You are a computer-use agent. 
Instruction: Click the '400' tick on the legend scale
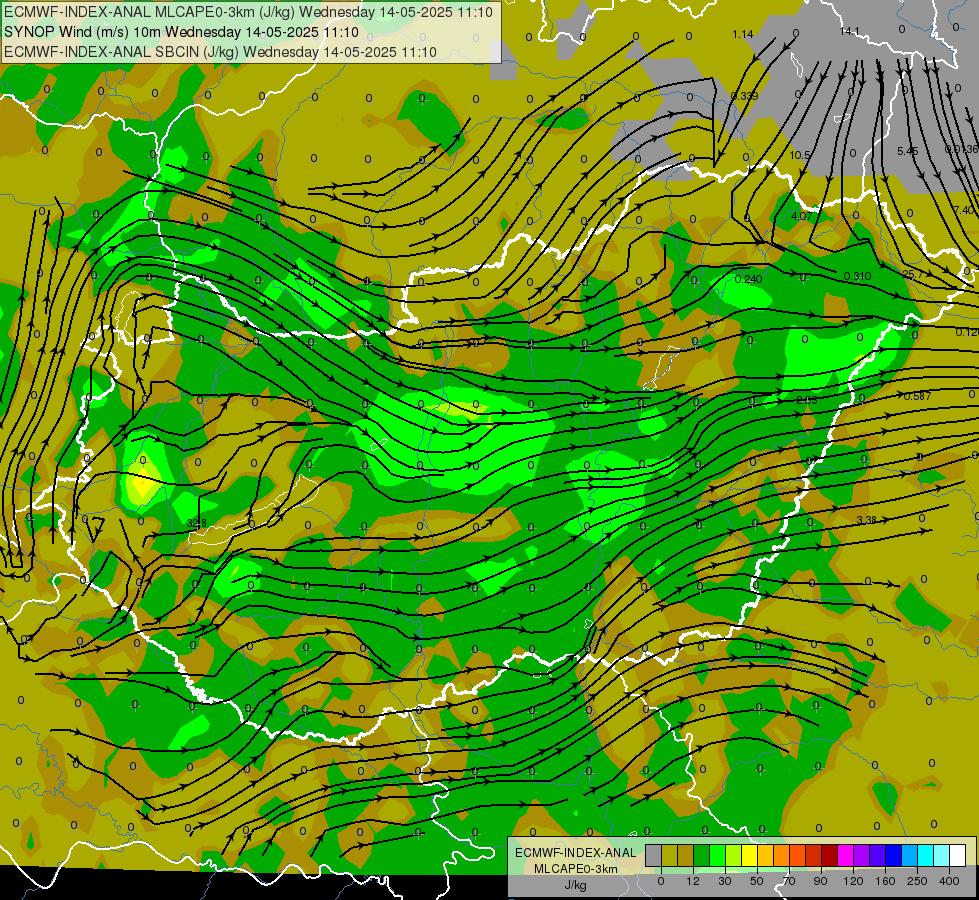click(x=949, y=881)
